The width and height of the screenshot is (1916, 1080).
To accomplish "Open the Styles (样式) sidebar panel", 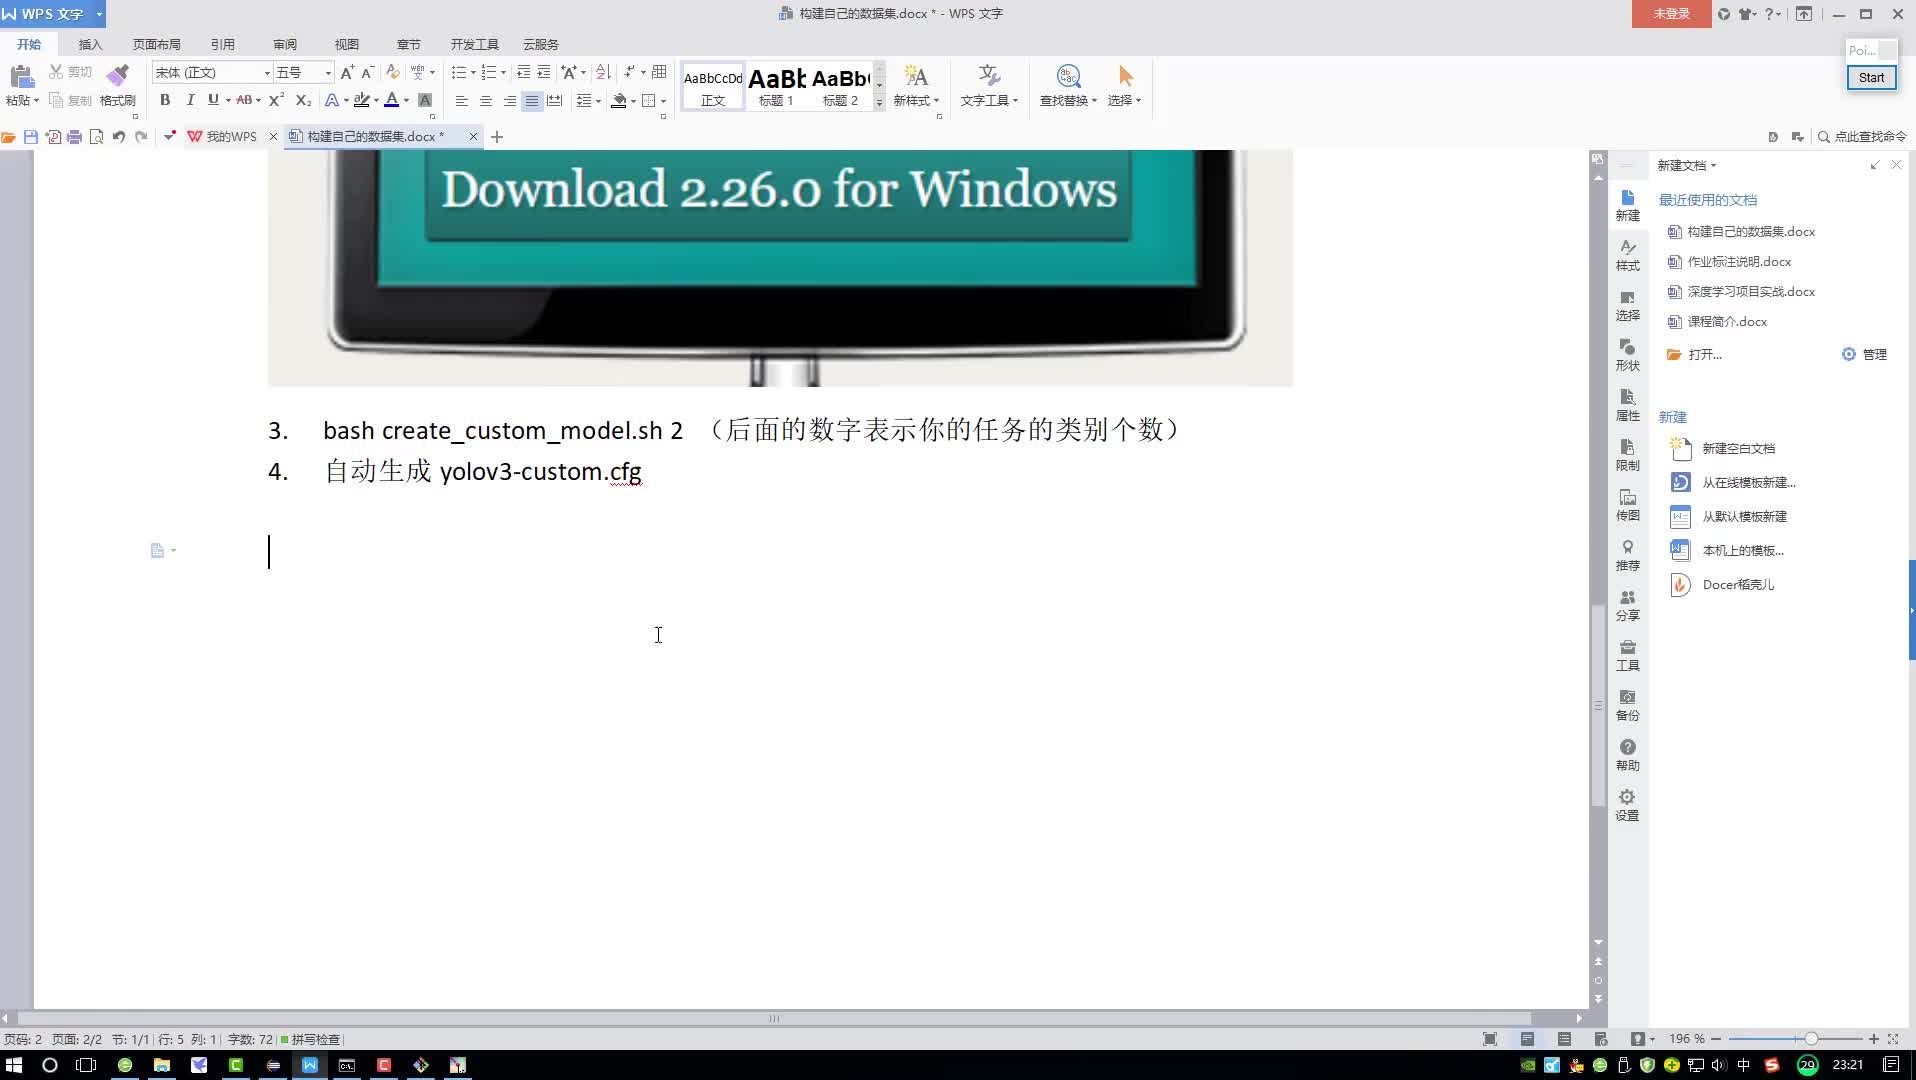I will pos(1627,256).
